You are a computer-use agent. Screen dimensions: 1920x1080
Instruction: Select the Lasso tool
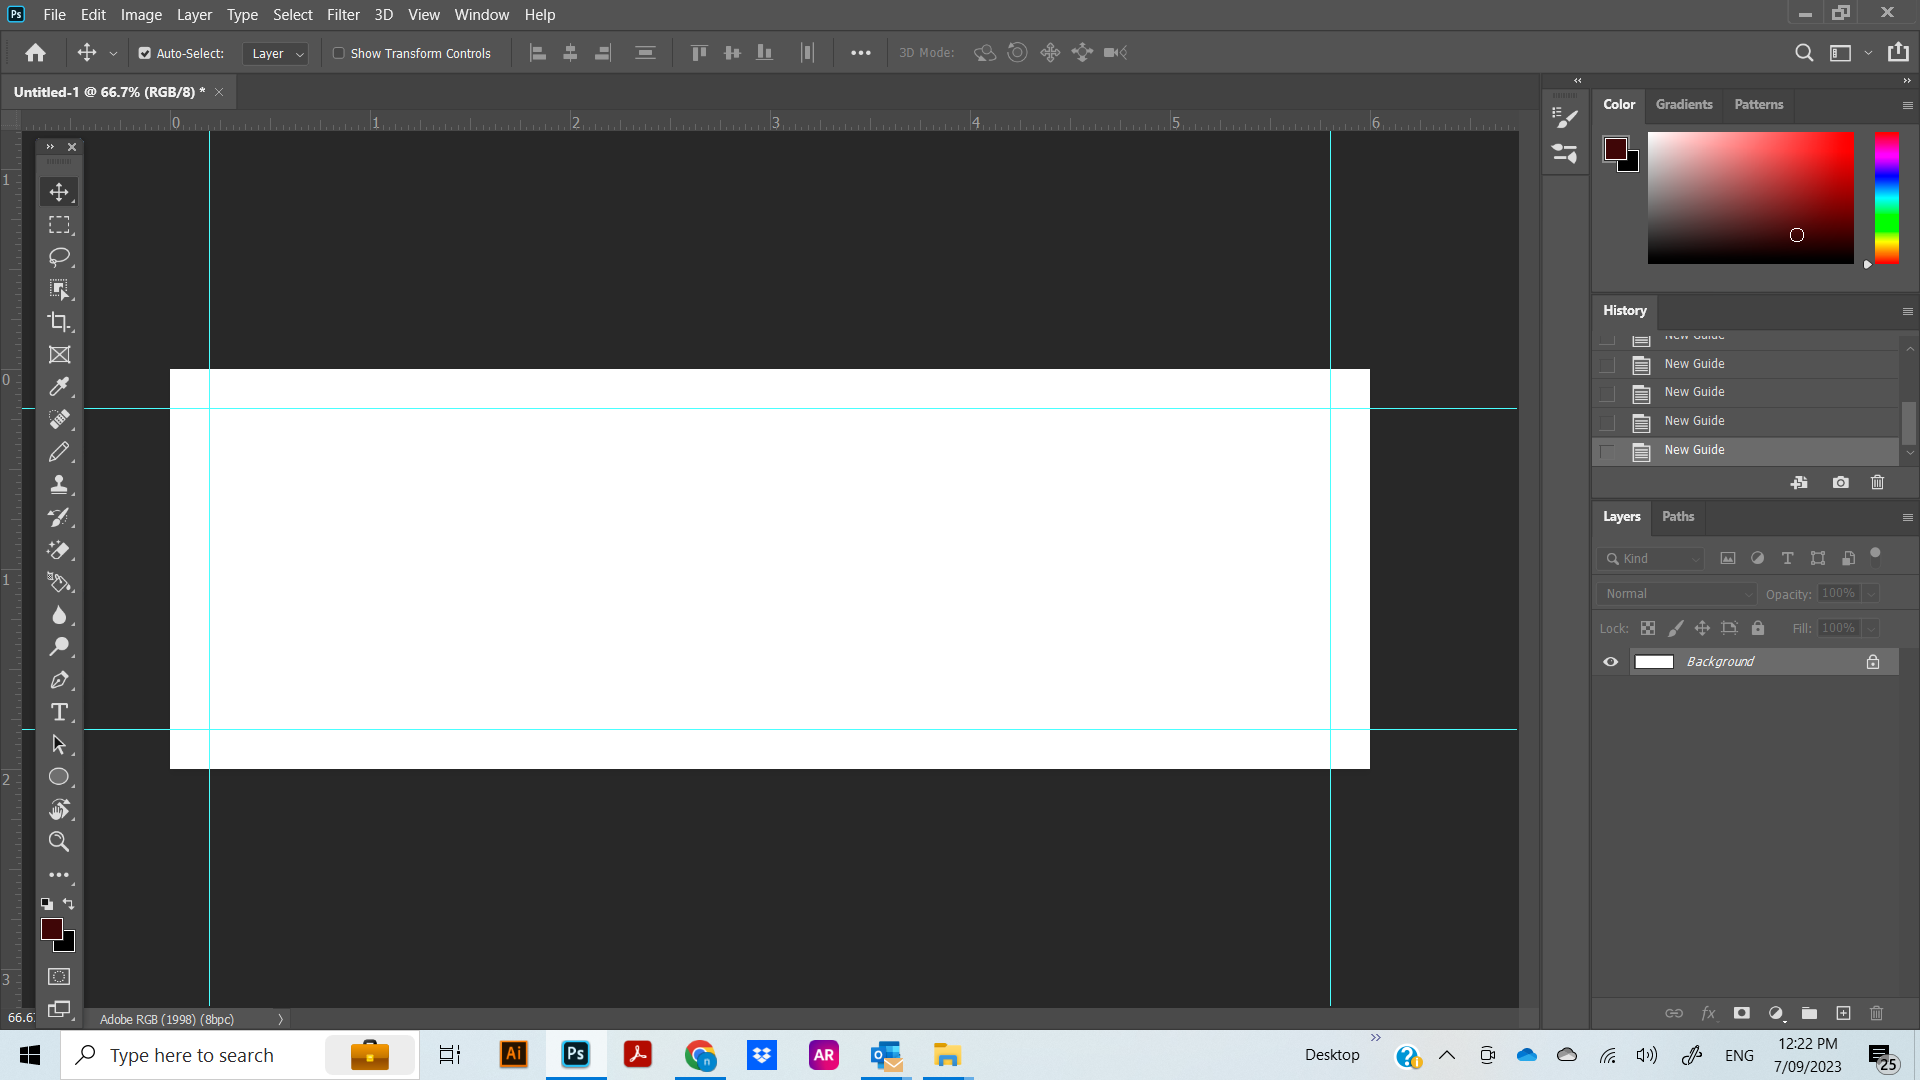[x=59, y=257]
